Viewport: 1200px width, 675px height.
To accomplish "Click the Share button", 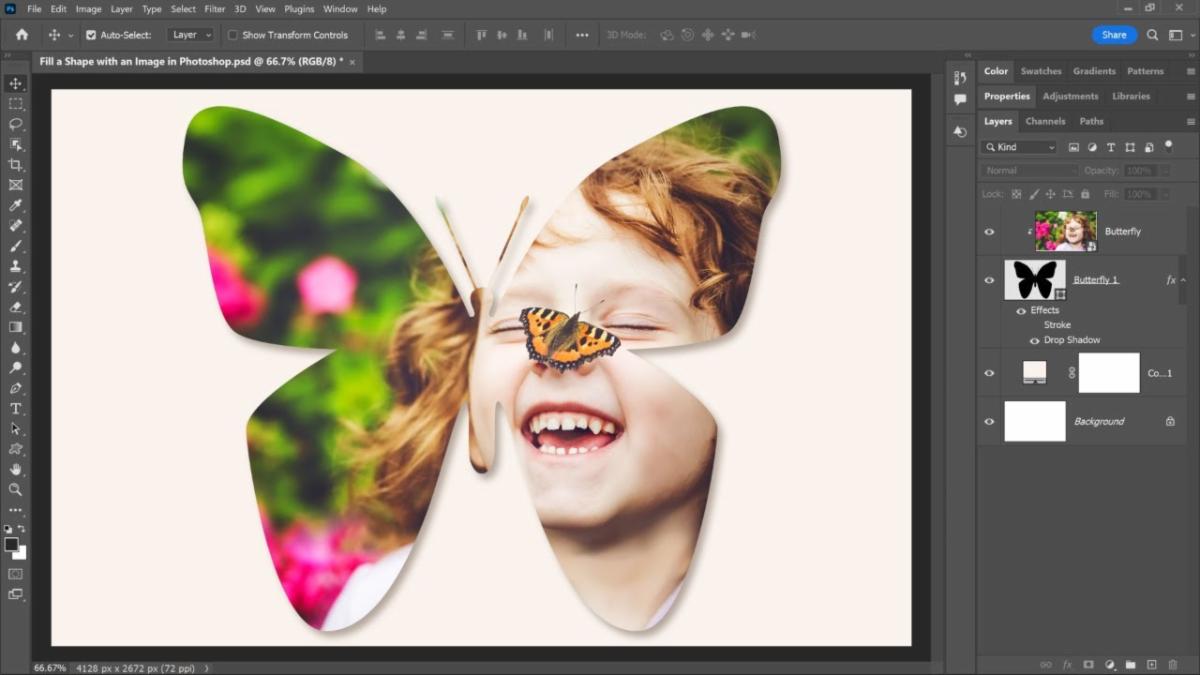I will pyautogui.click(x=1114, y=35).
